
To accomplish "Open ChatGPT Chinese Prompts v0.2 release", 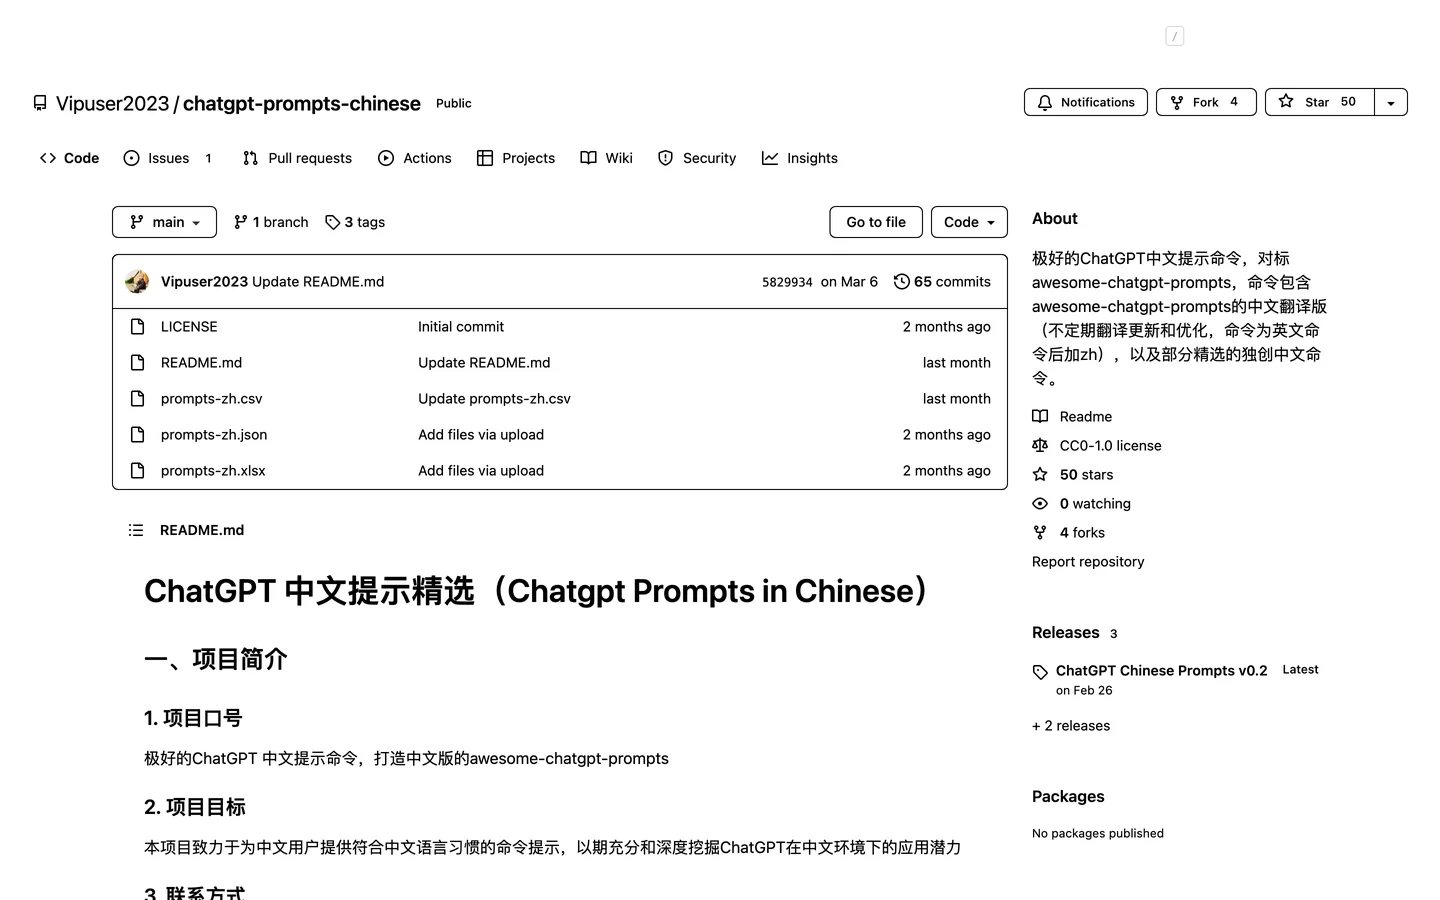I will [1161, 671].
